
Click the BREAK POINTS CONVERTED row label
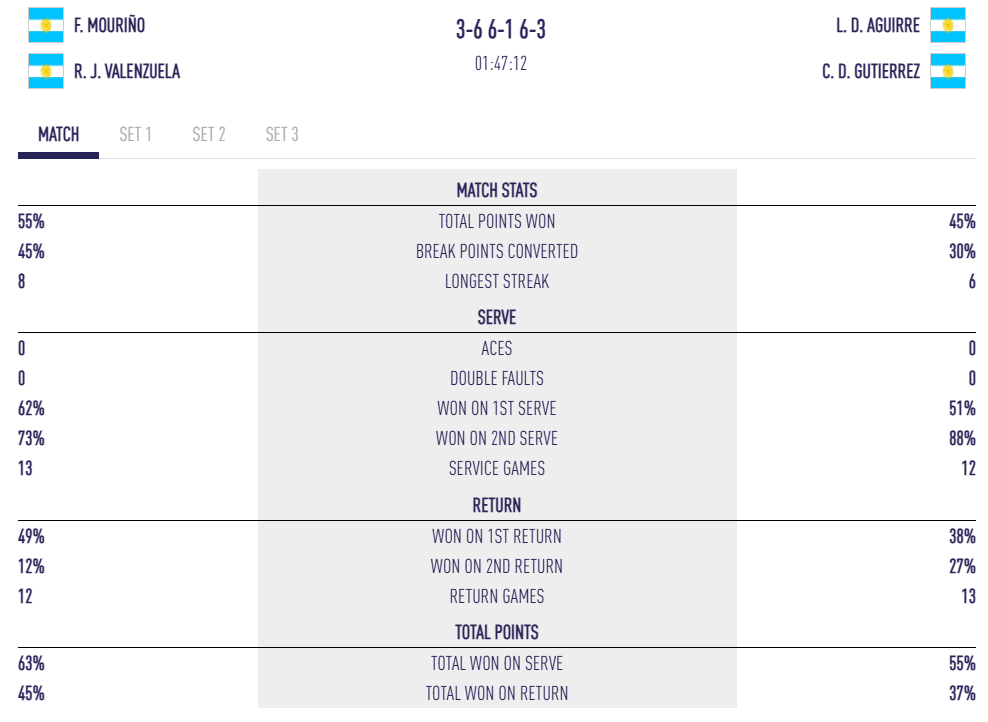[x=497, y=251]
